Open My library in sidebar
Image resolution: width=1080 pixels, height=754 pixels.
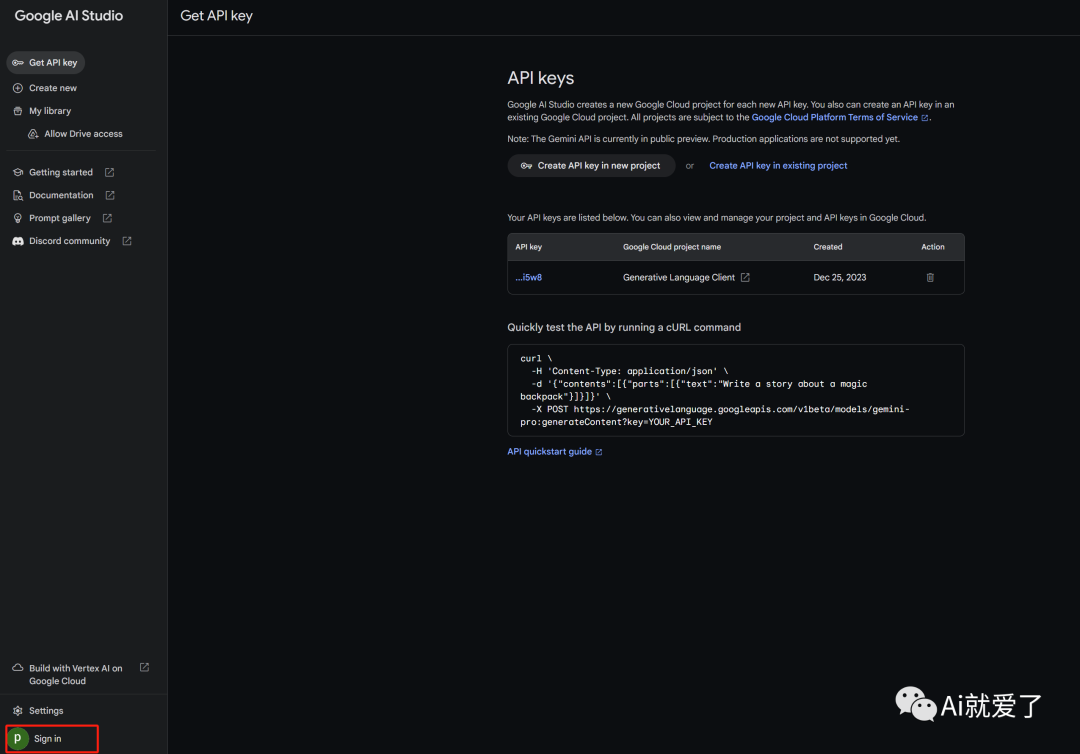coord(49,111)
